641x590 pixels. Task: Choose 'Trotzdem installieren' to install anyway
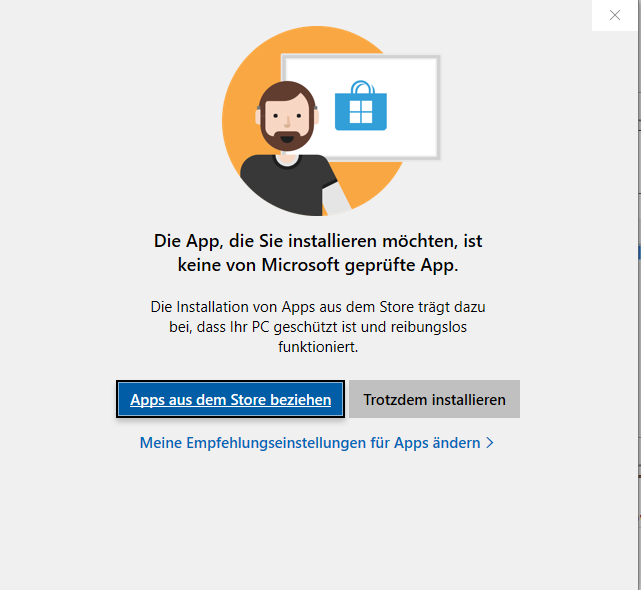(434, 399)
